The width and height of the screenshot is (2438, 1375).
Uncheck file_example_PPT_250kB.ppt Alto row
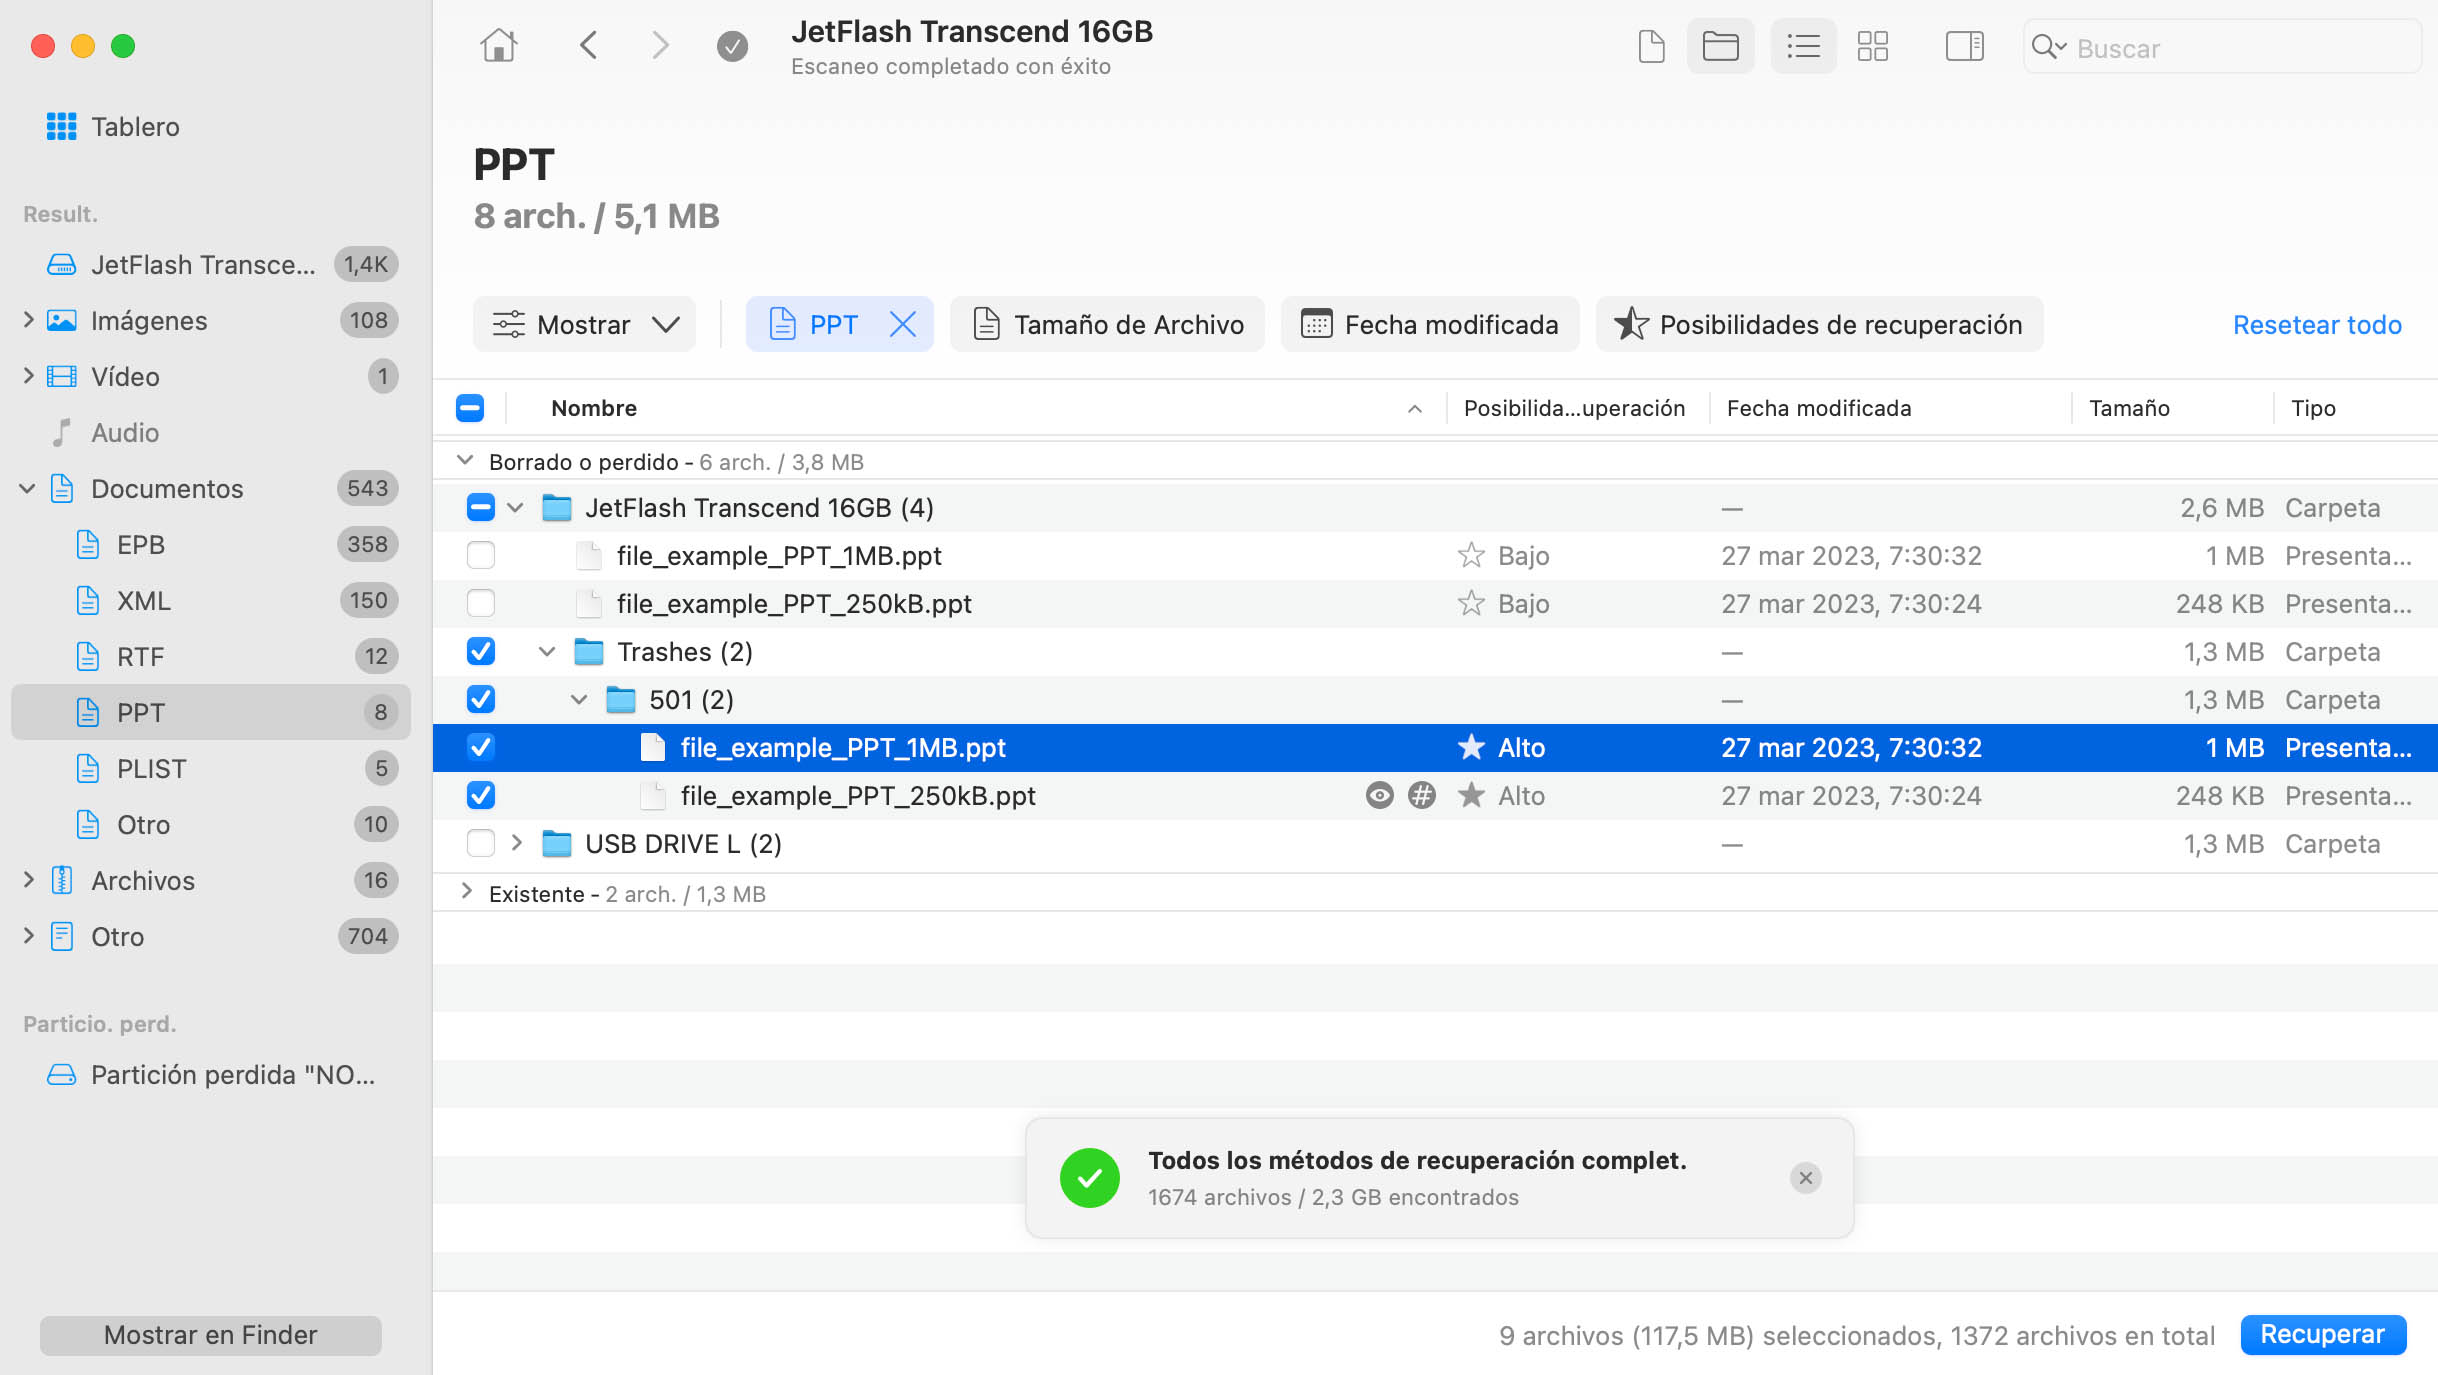(481, 796)
